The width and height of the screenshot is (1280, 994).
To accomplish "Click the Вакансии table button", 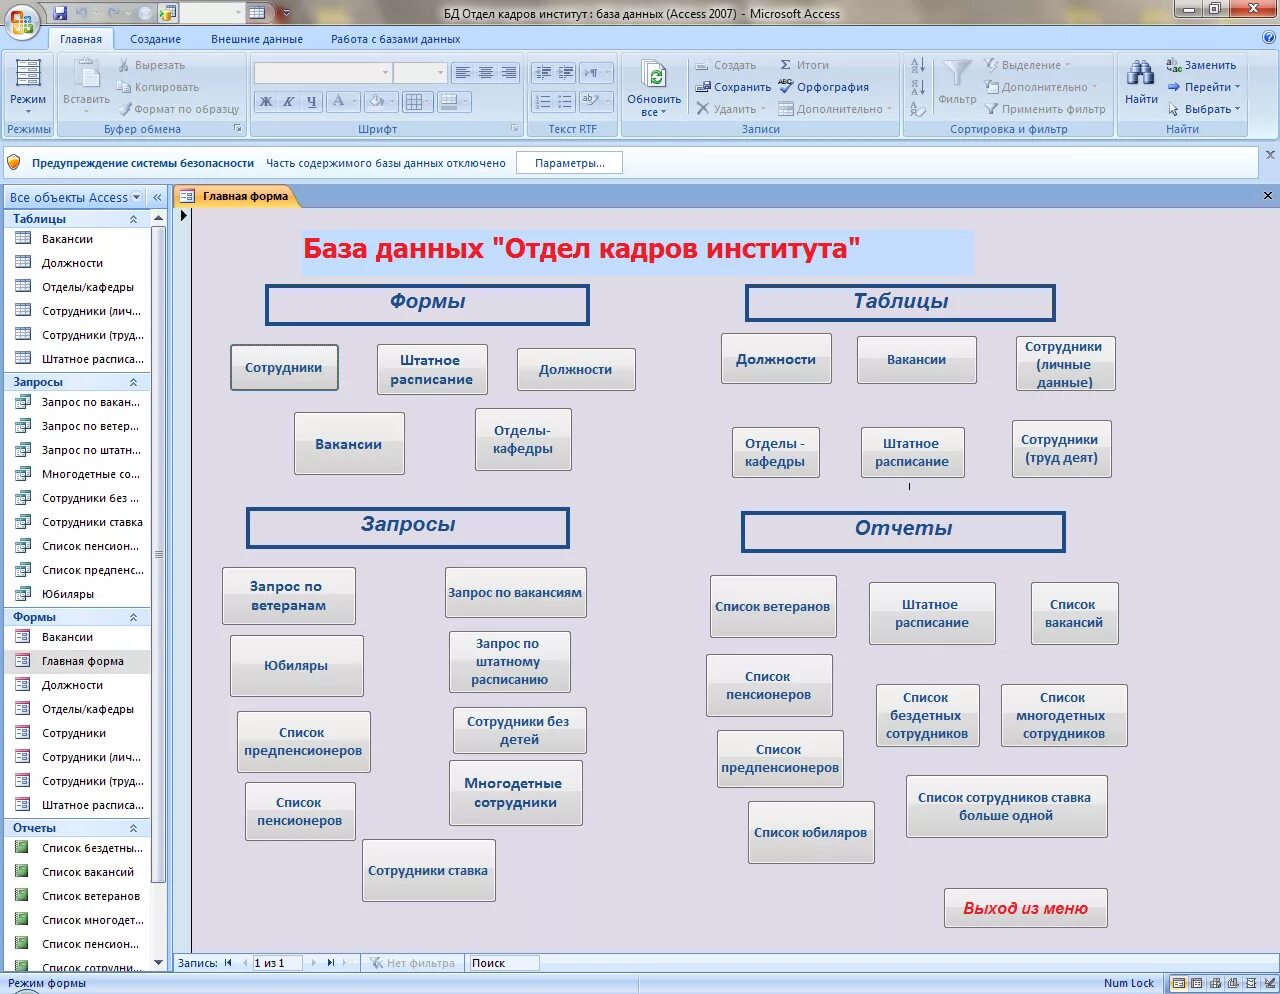I will 916,359.
